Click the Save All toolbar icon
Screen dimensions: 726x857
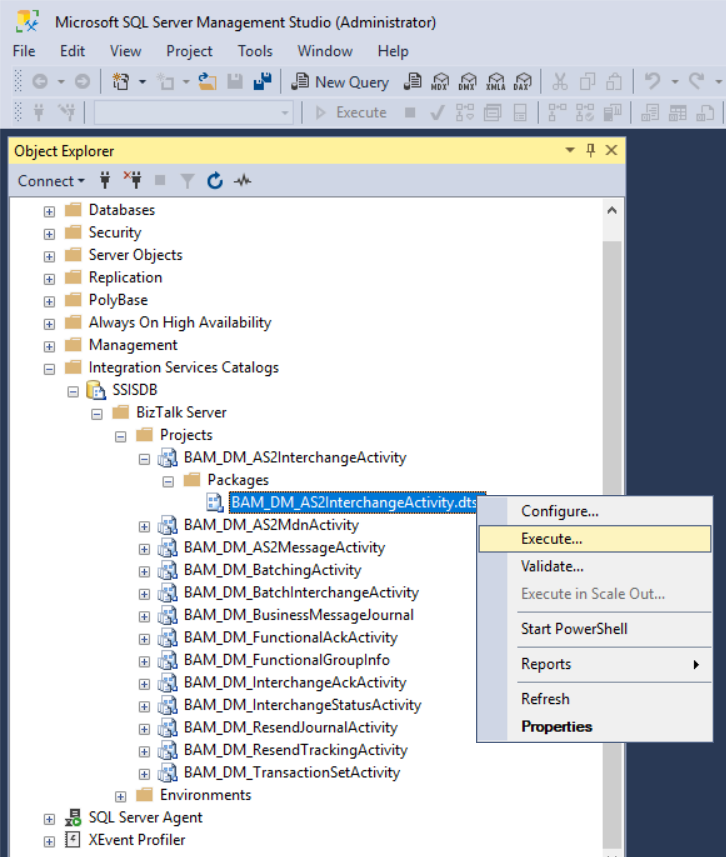(x=263, y=82)
